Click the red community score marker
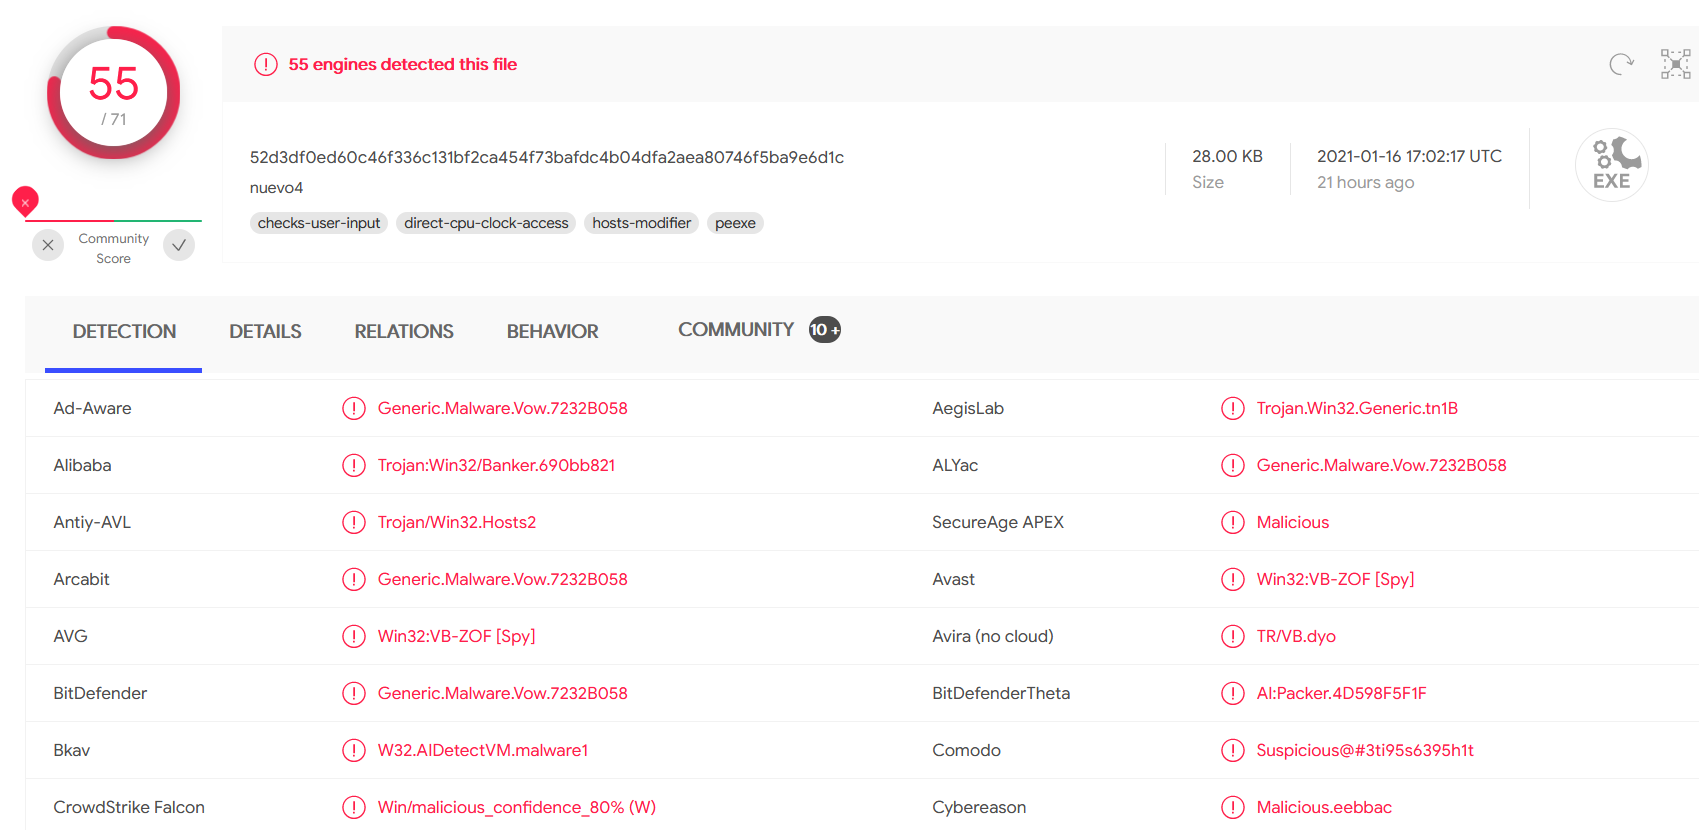Image resolution: width=1699 pixels, height=830 pixels. click(x=25, y=202)
